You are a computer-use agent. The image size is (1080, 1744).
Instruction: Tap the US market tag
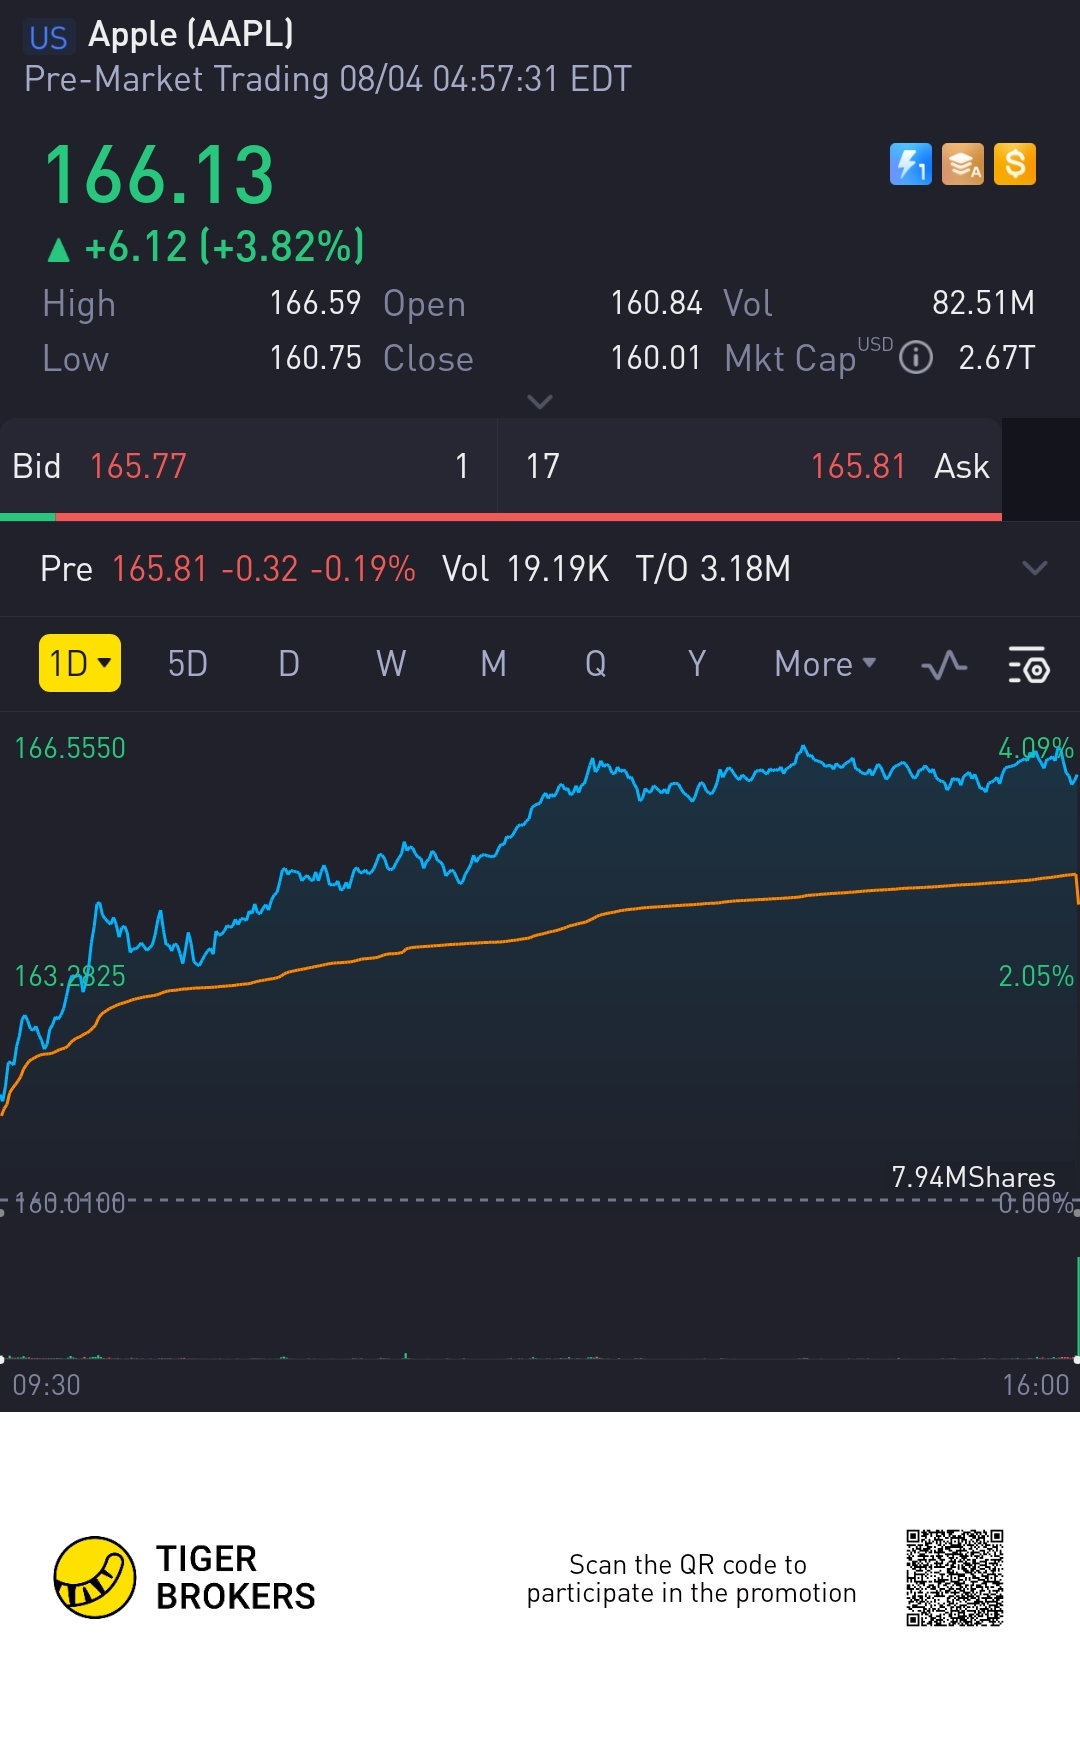click(x=48, y=38)
